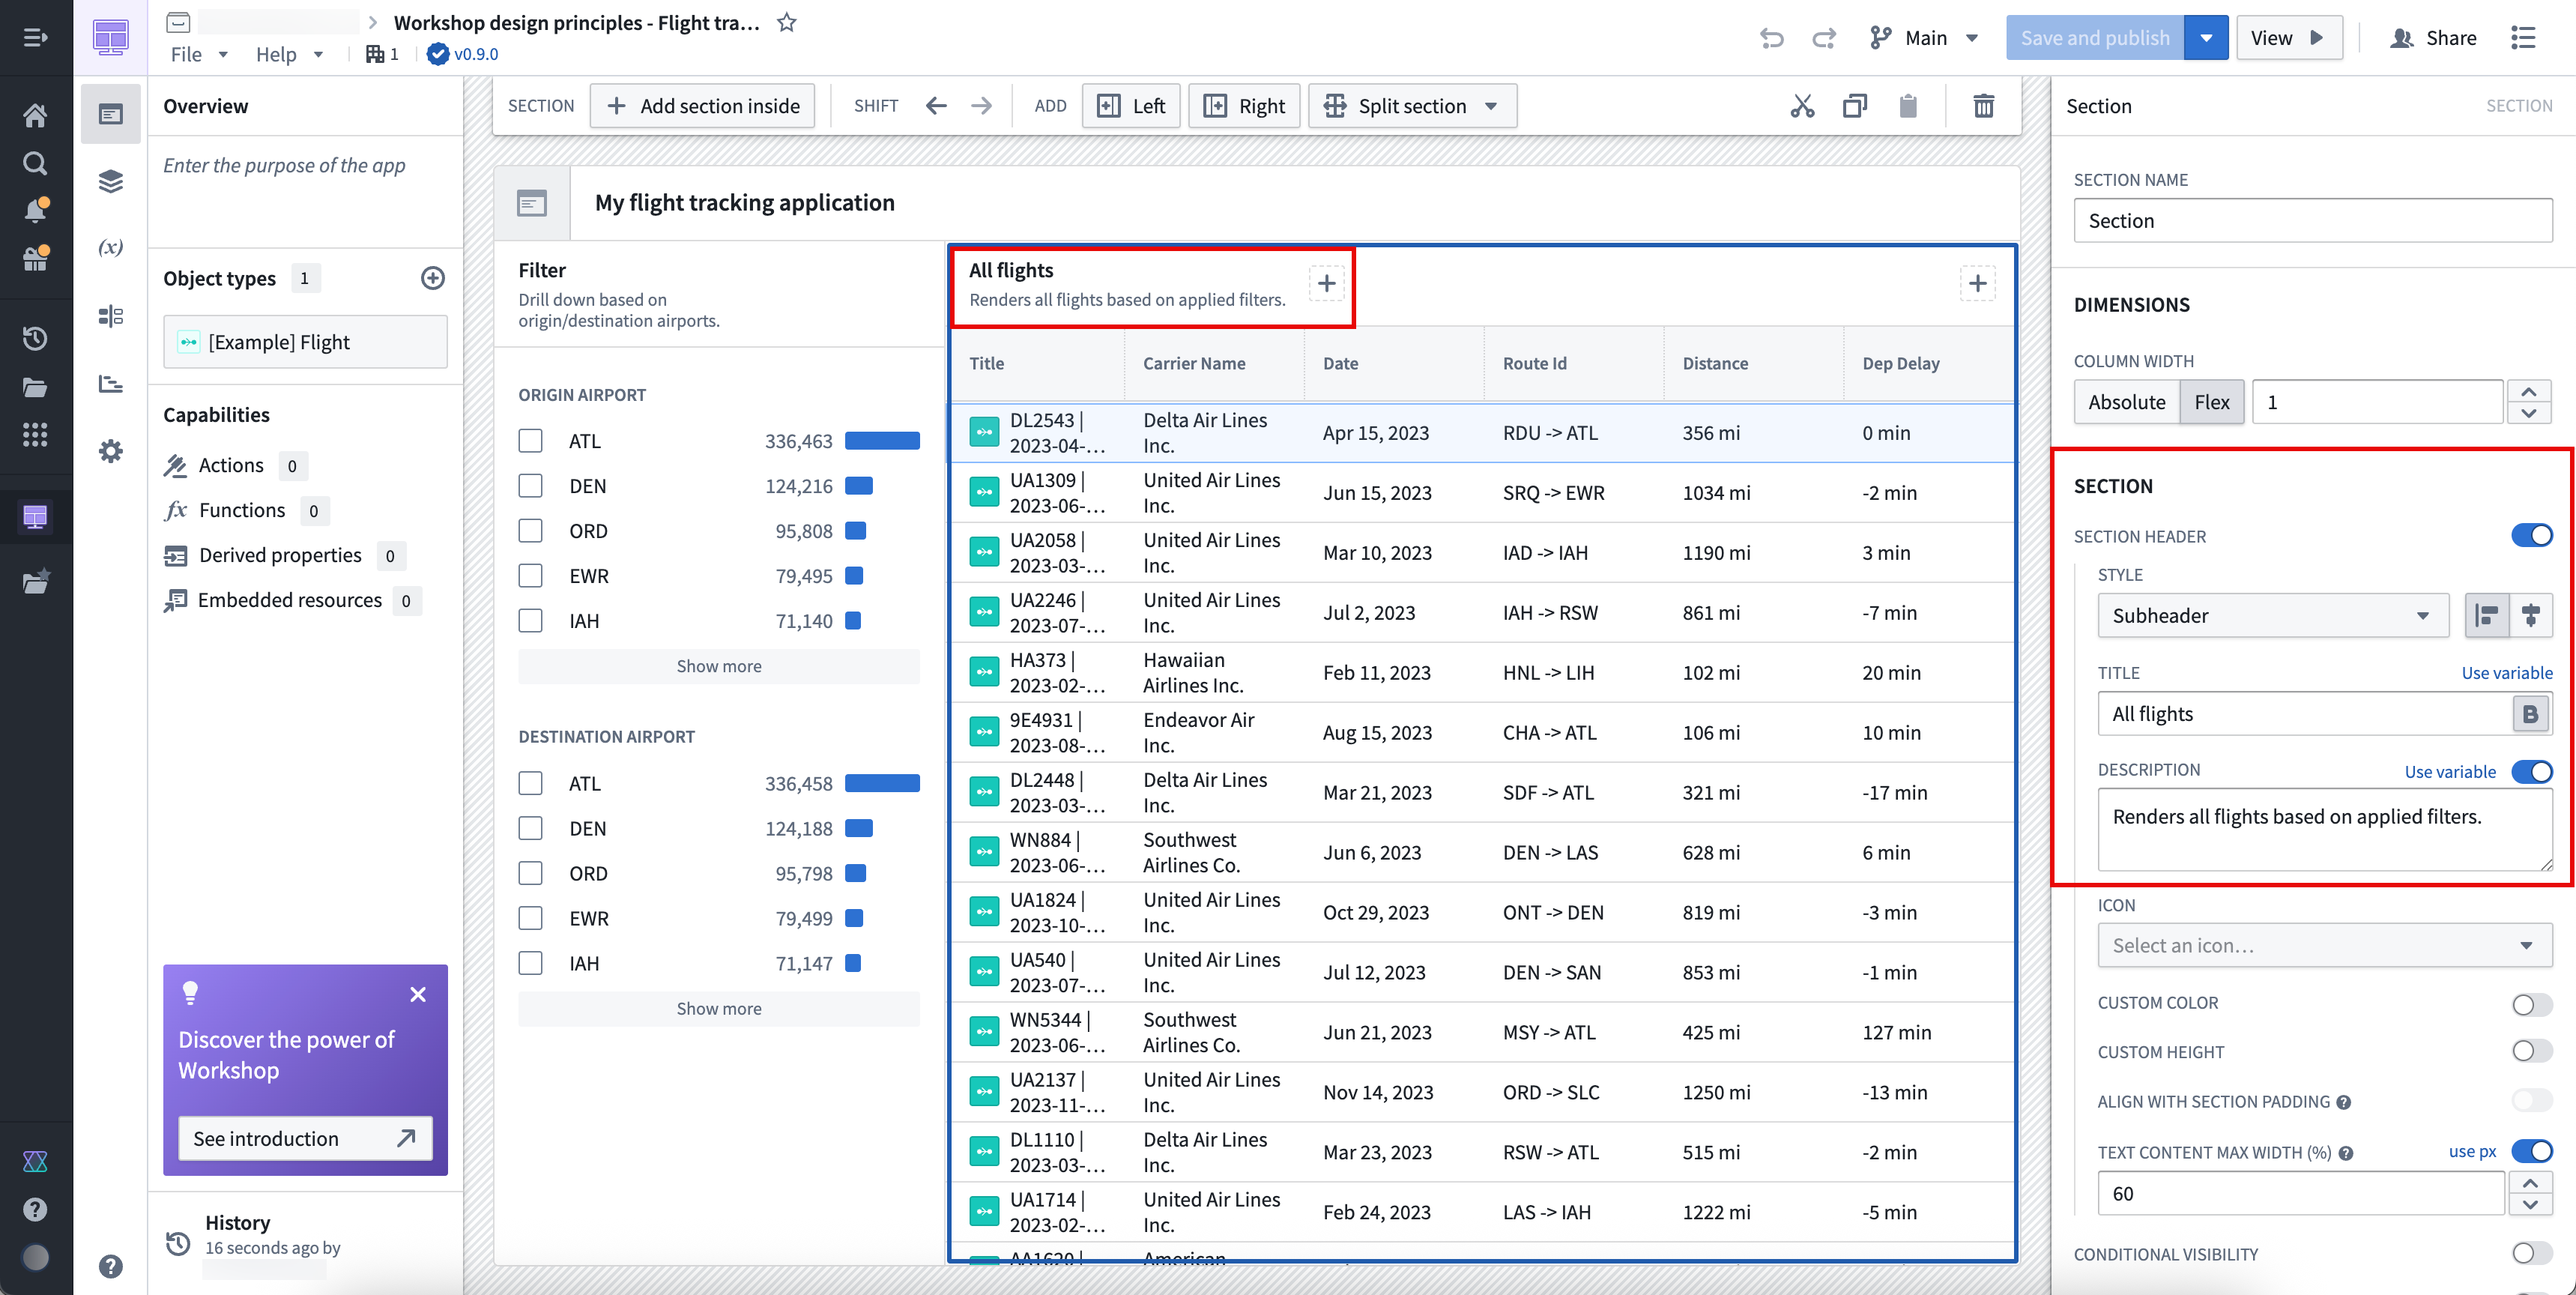This screenshot has width=2576, height=1295.
Task: Enable the Custom Color toggle
Action: [2531, 1005]
